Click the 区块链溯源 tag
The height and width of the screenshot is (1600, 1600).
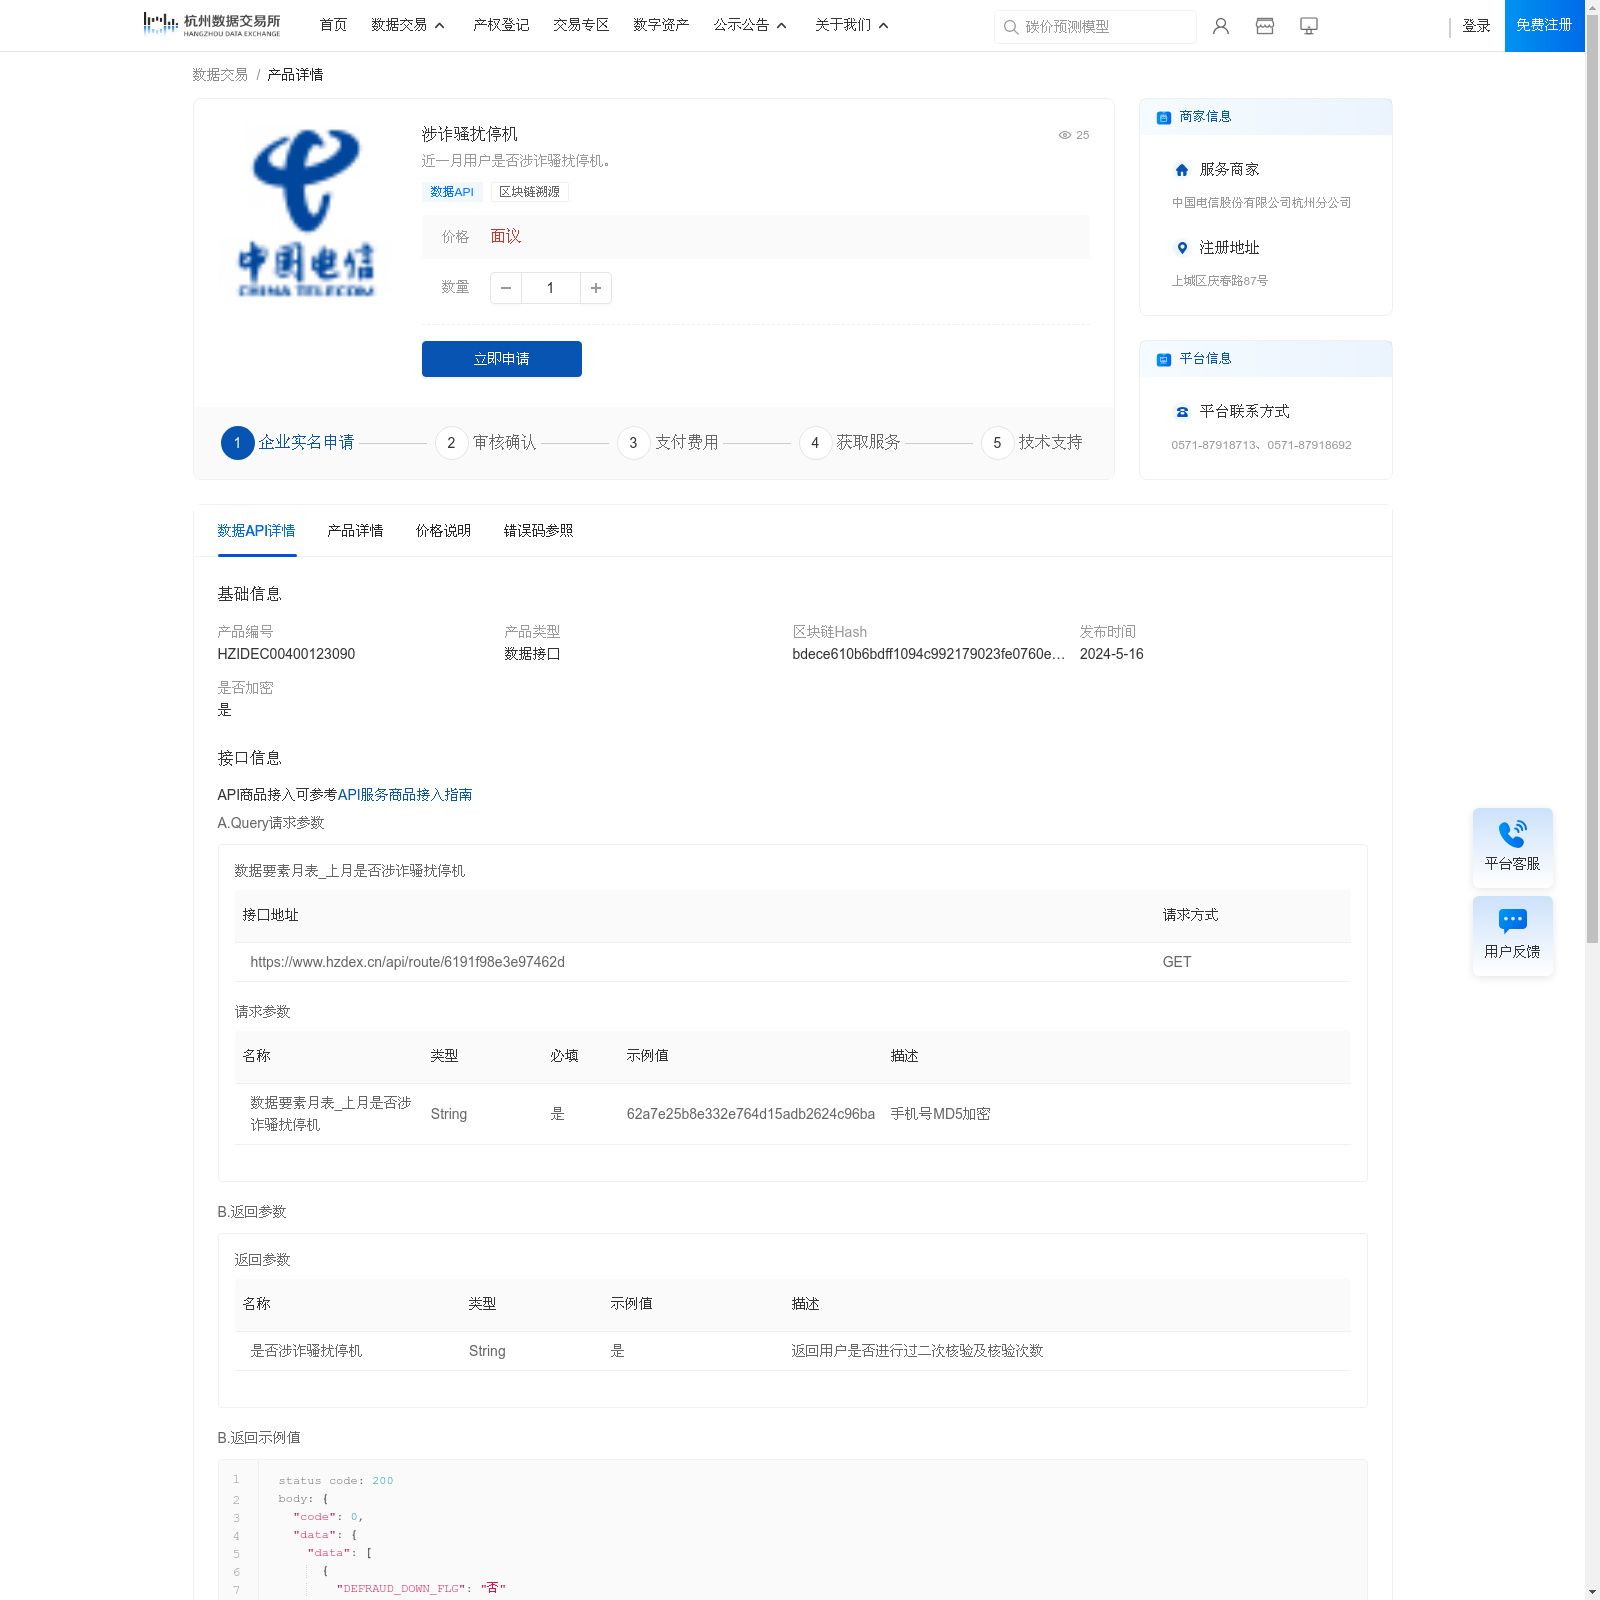tap(530, 192)
